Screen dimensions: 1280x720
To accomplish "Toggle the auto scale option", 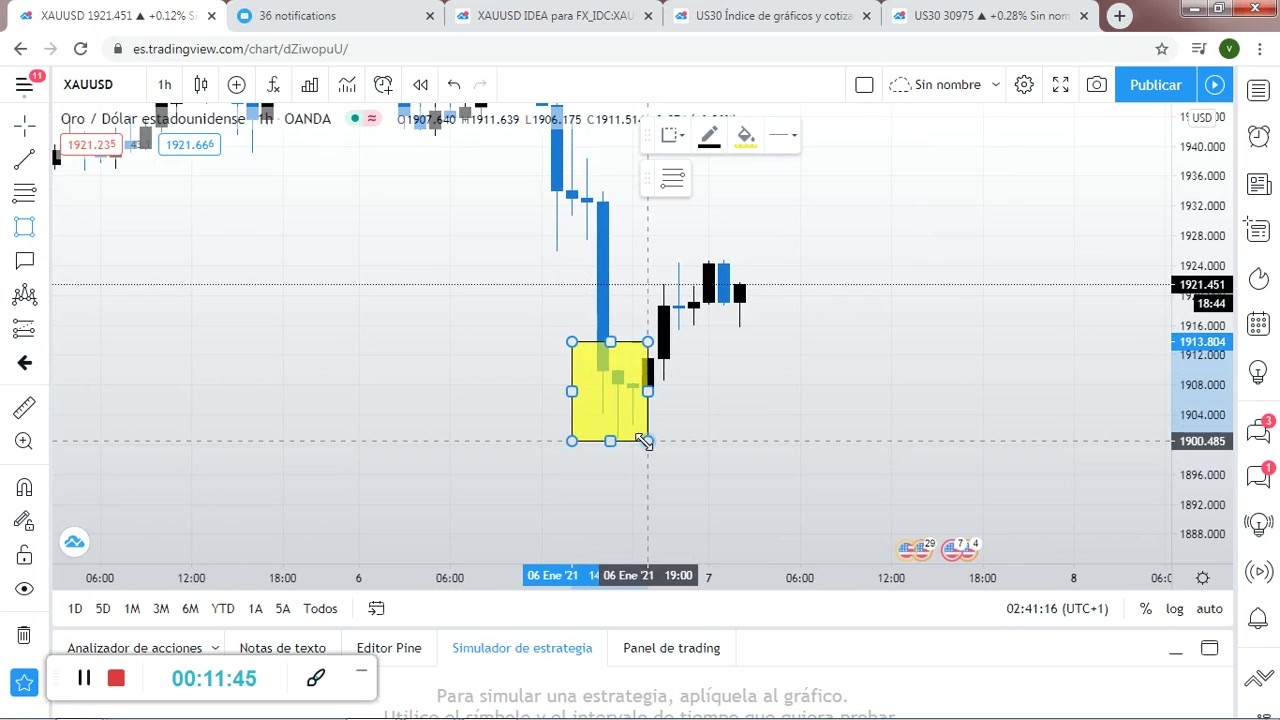I will pos(1209,608).
